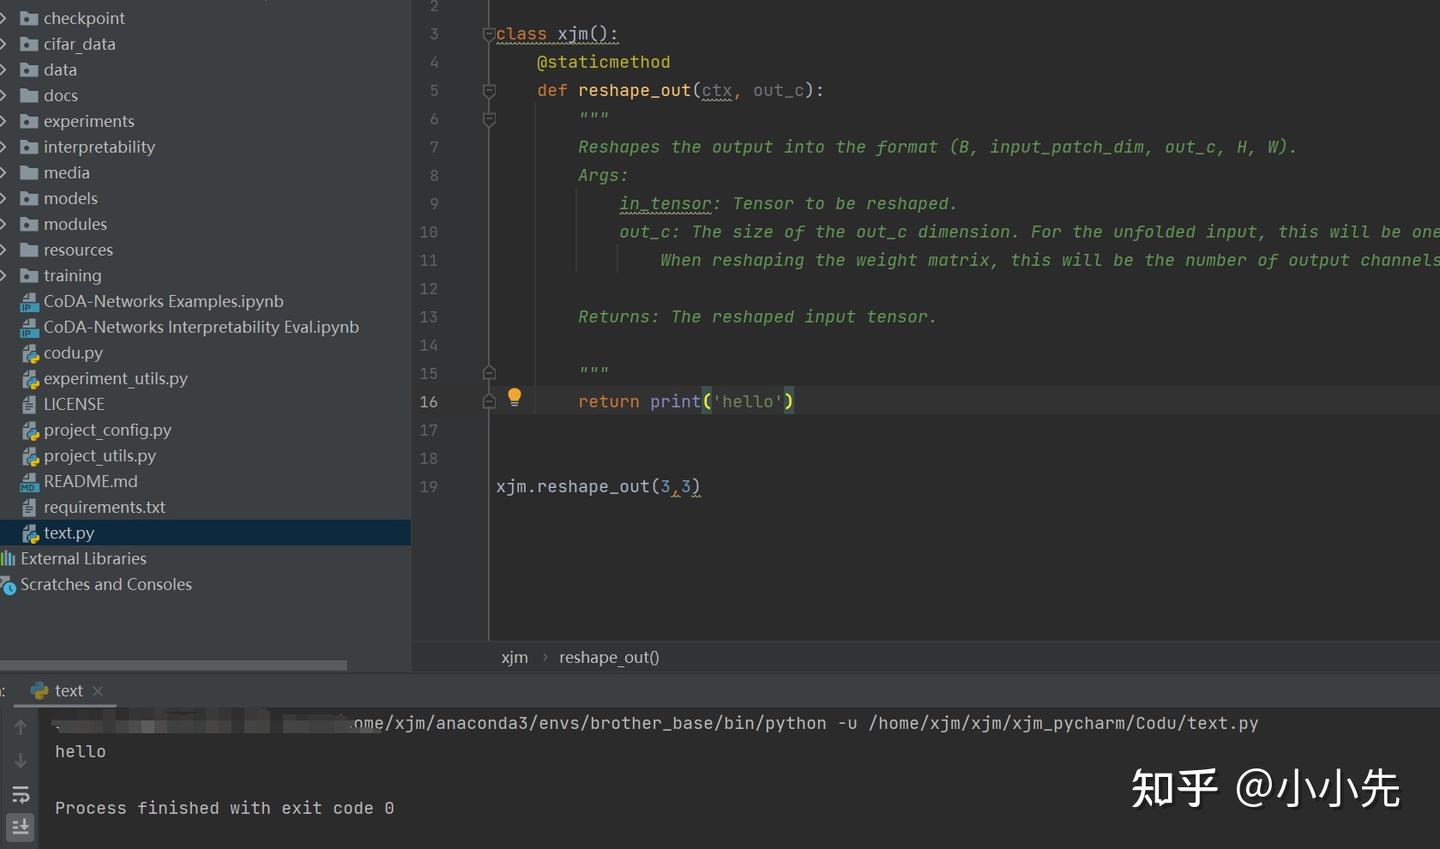
Task: Click the LICENSE file icon
Action: pyautogui.click(x=29, y=404)
